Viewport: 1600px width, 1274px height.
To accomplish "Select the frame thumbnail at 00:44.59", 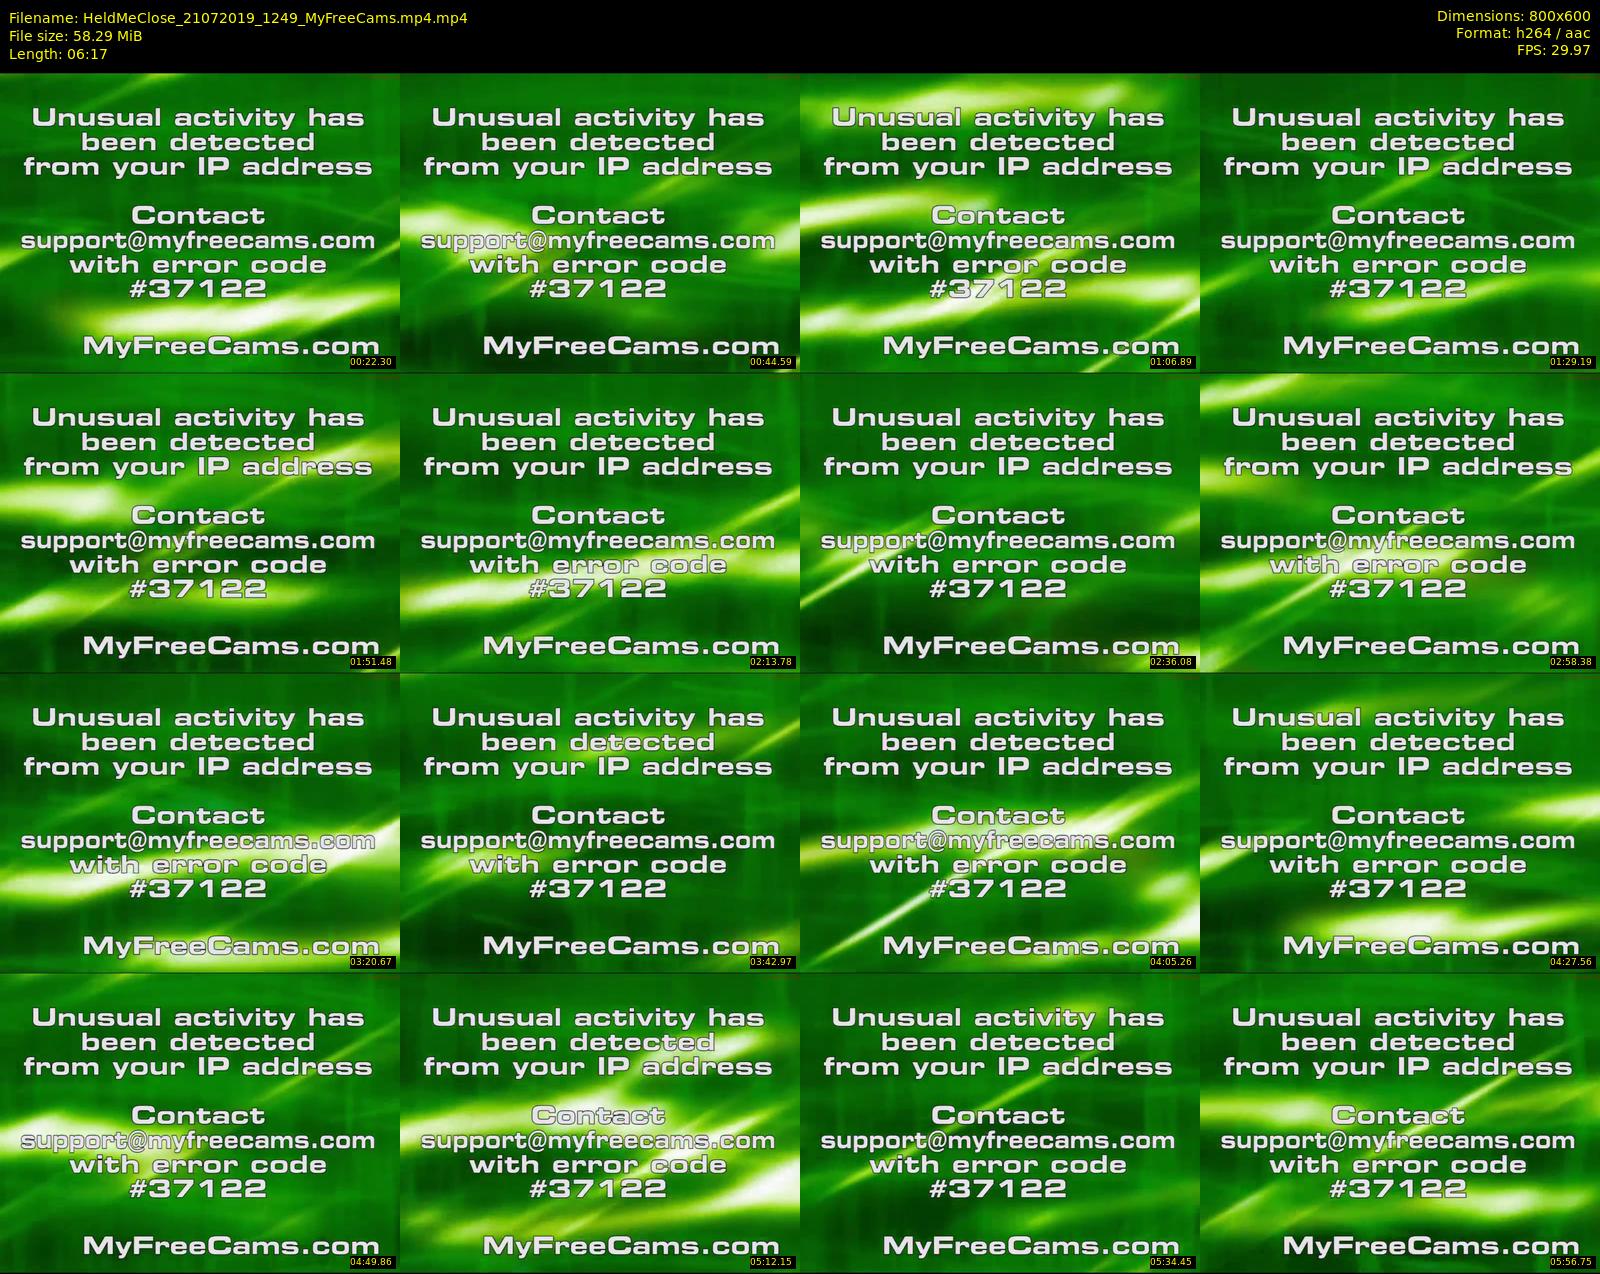I will pos(600,223).
